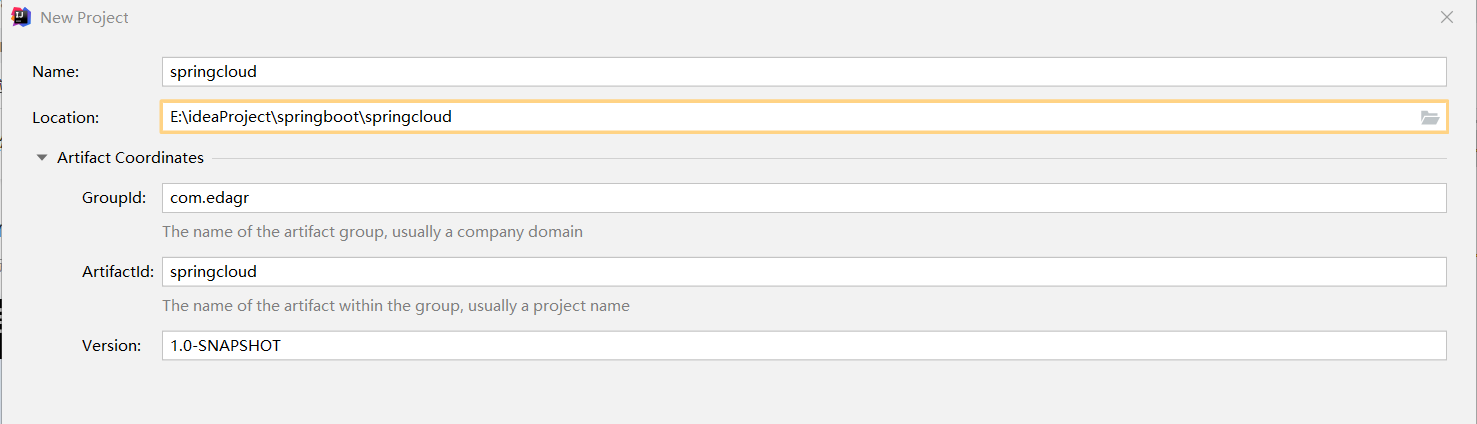Click the artifact group hint text
This screenshot has height=424, width=1477.
tap(372, 232)
